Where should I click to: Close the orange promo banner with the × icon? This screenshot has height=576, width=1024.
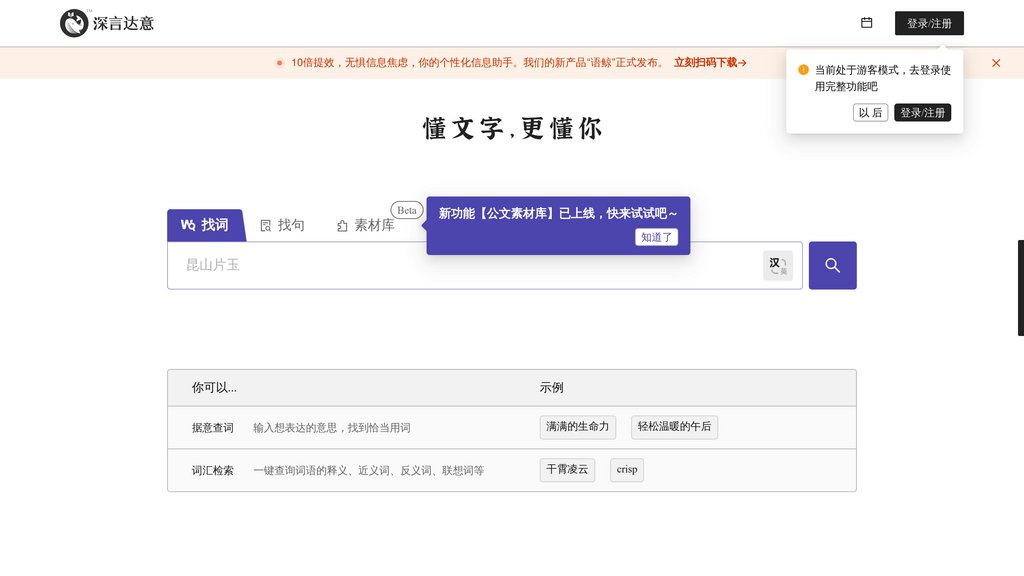click(996, 62)
